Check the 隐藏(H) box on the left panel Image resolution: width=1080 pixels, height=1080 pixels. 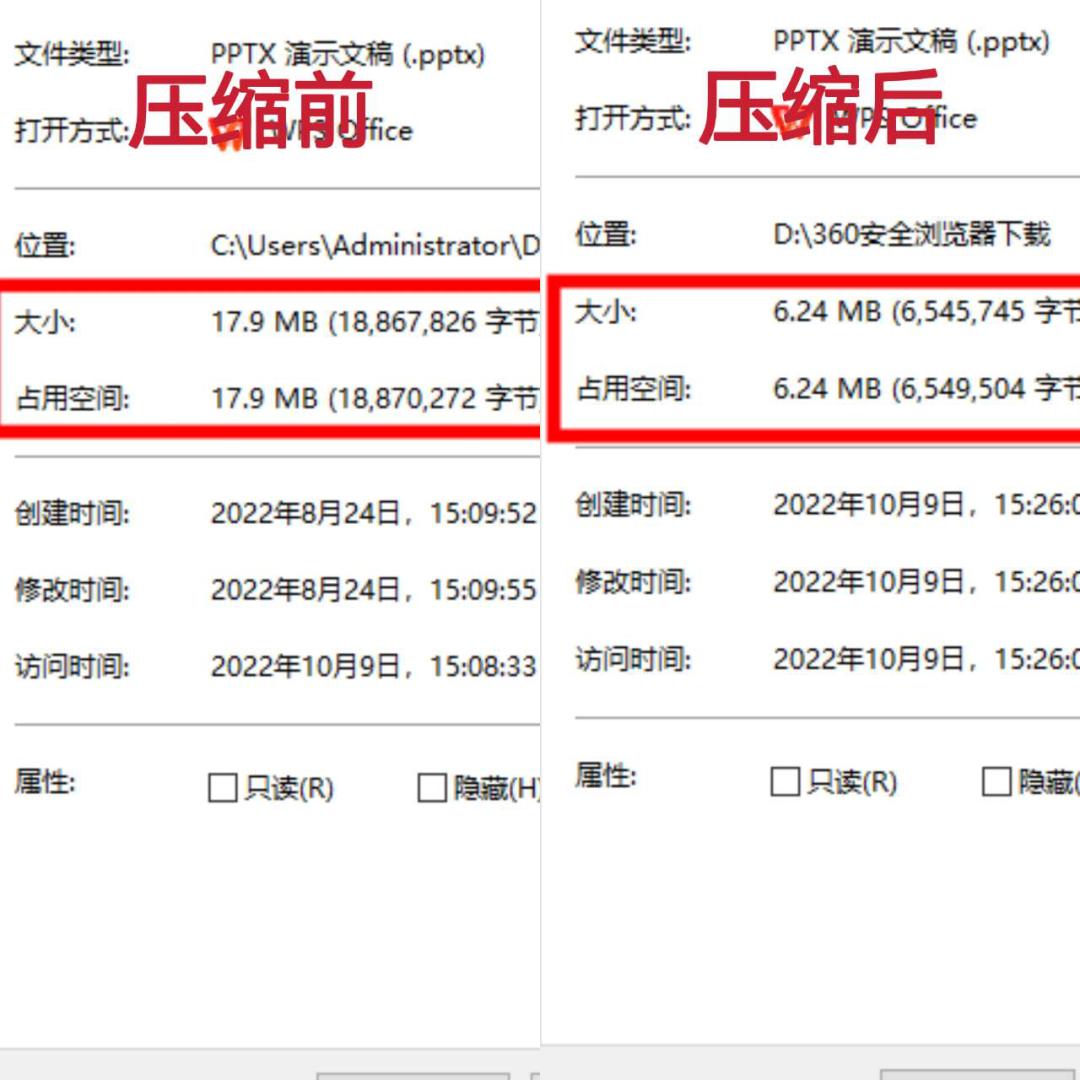pos(430,789)
